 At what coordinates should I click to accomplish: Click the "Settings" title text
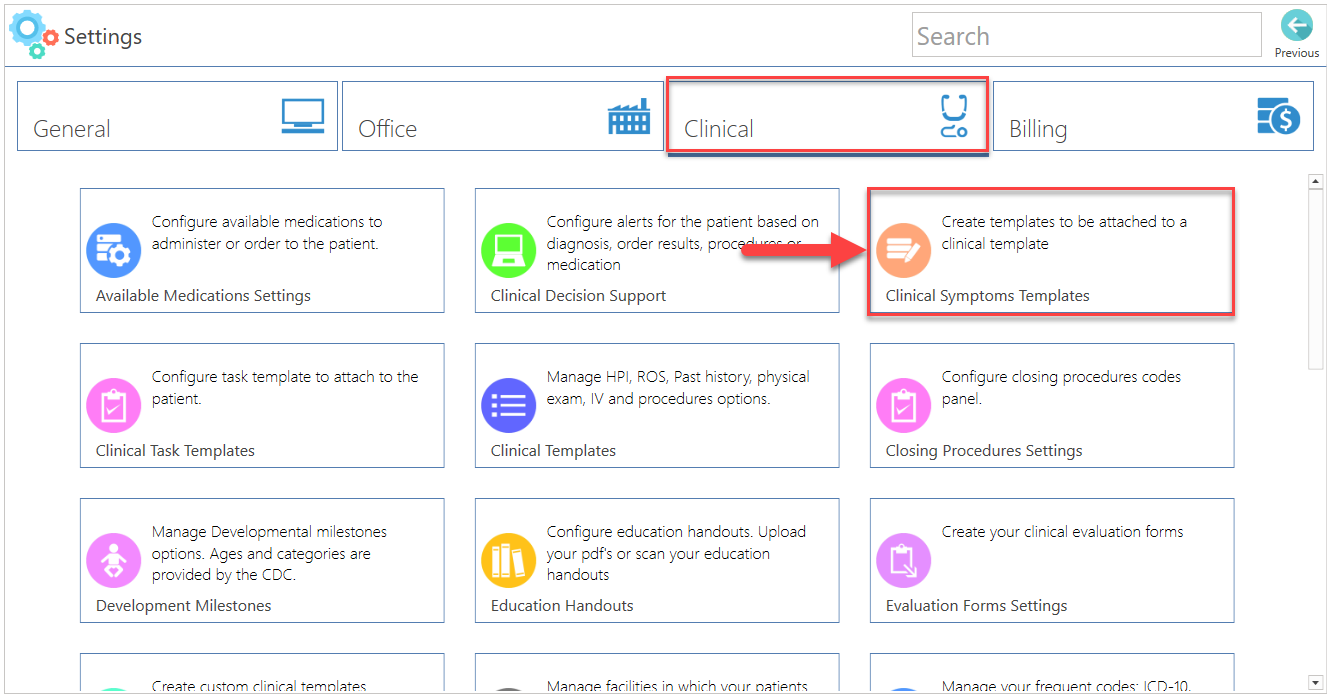(x=103, y=37)
